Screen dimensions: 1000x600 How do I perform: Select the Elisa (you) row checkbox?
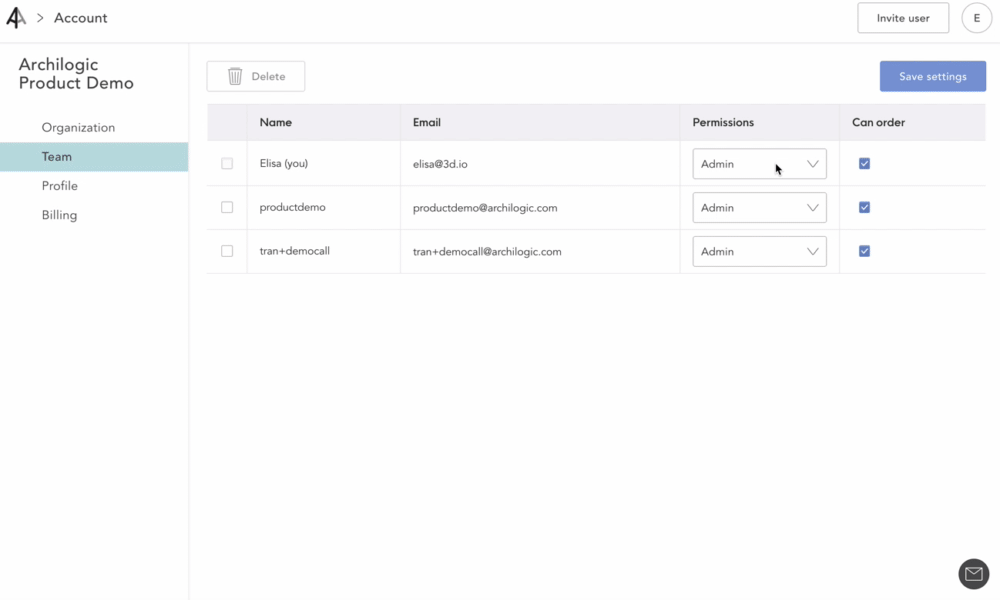pyautogui.click(x=227, y=164)
